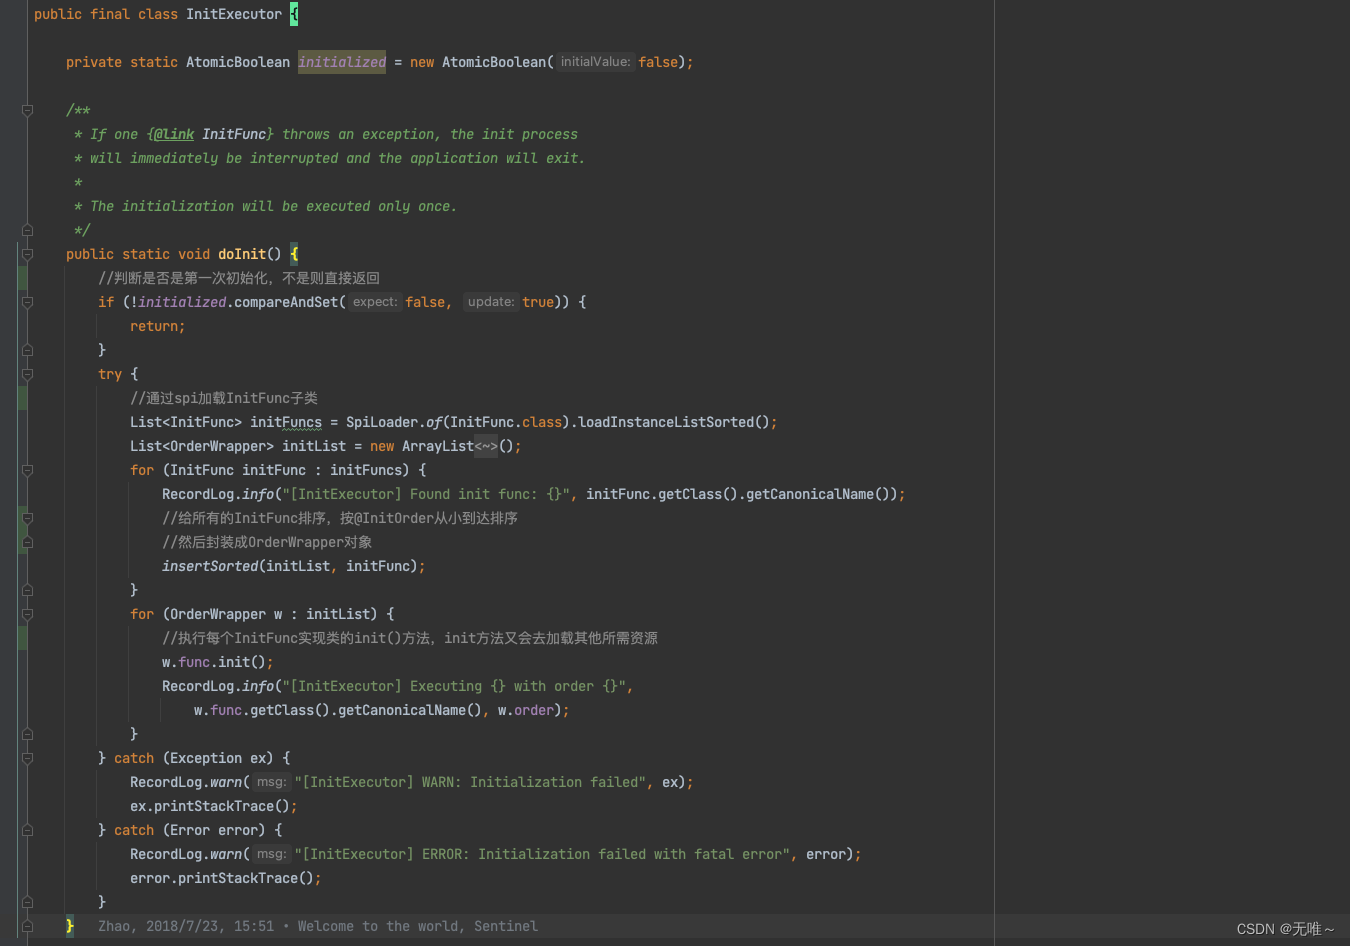Click loadInstanceListSorted() method call

pyautogui.click(x=674, y=422)
